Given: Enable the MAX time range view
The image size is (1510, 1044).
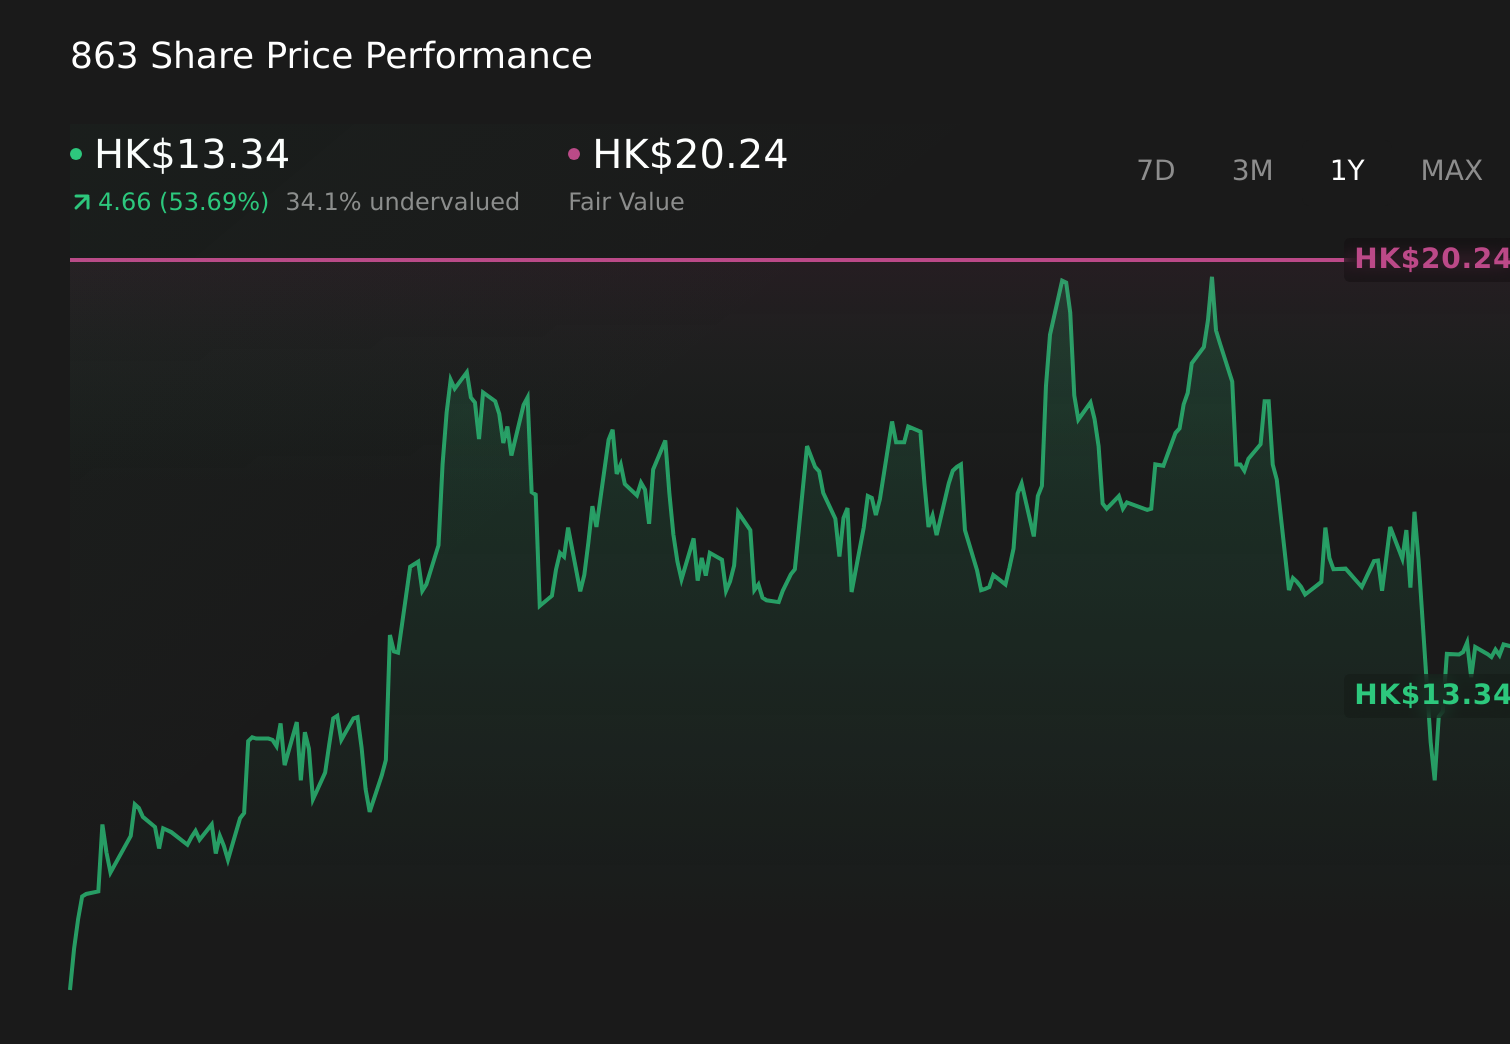Looking at the screenshot, I should (1450, 170).
